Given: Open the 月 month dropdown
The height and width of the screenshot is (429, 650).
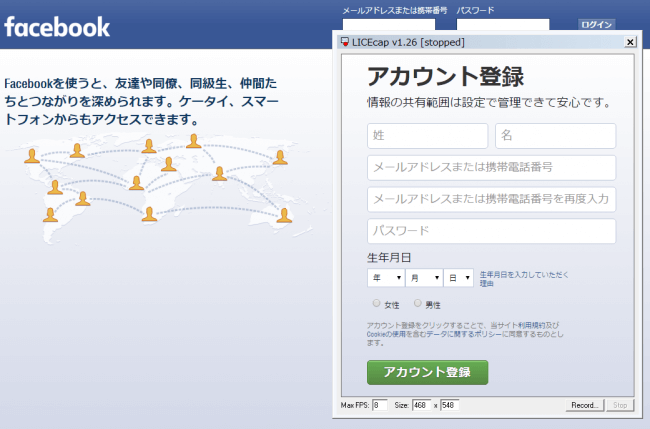Looking at the screenshot, I should (x=424, y=278).
